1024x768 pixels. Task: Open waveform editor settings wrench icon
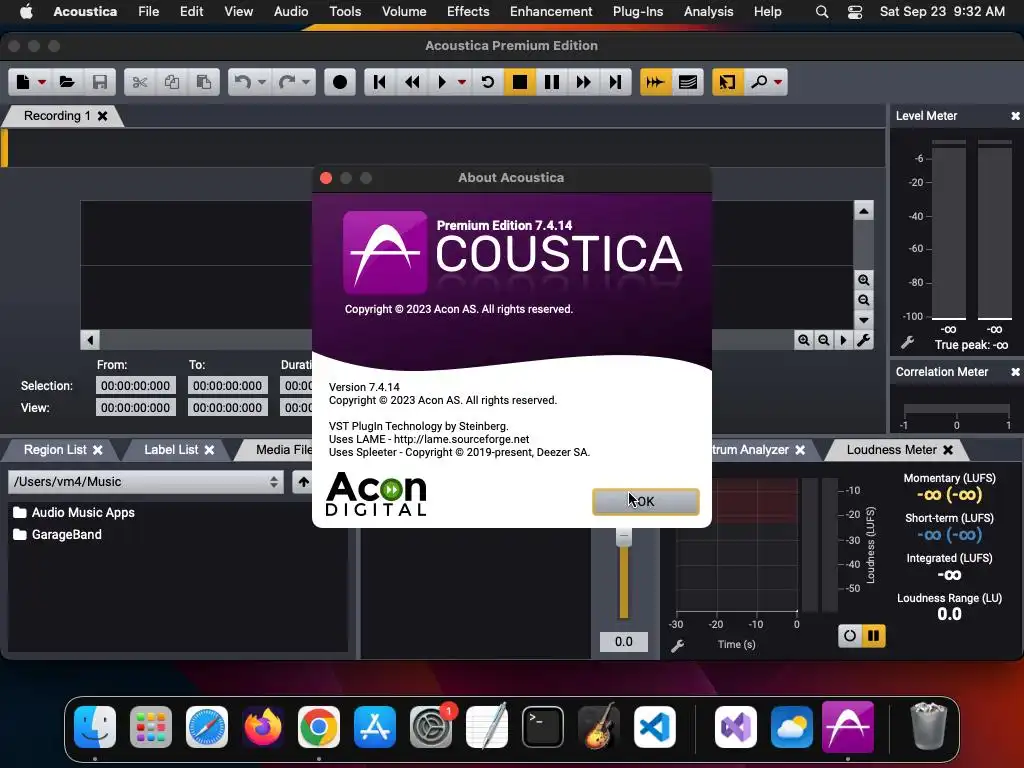(x=863, y=340)
